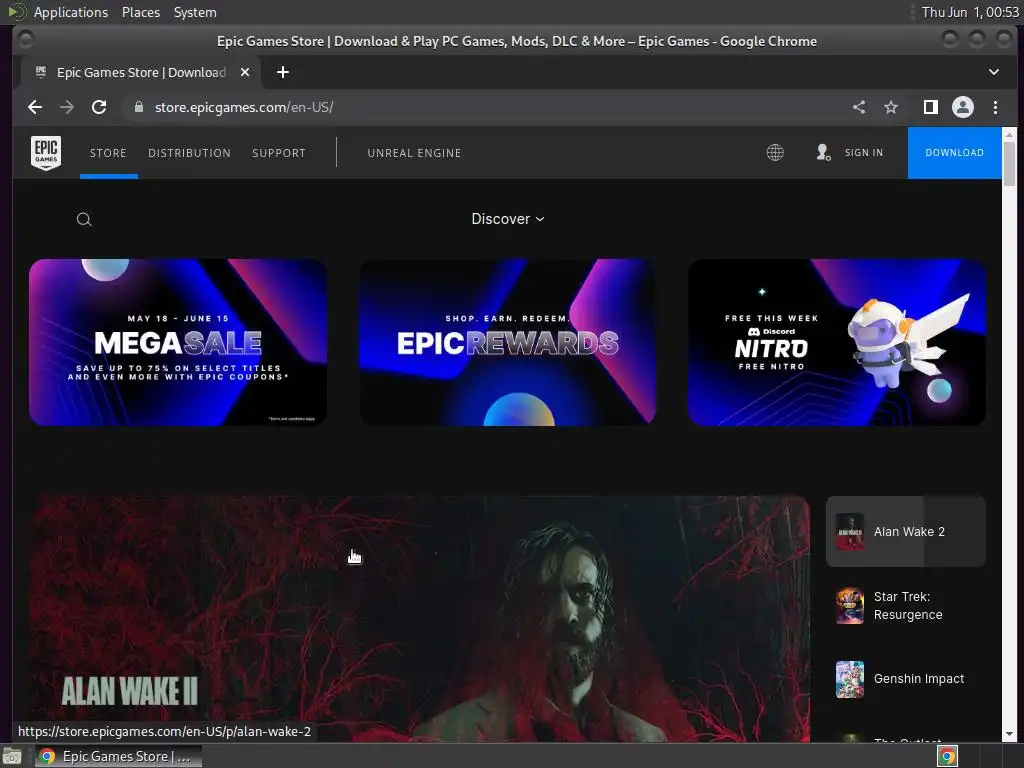Image resolution: width=1024 pixels, height=768 pixels.
Task: Open Chrome's three-dot menu
Action: pos(995,107)
